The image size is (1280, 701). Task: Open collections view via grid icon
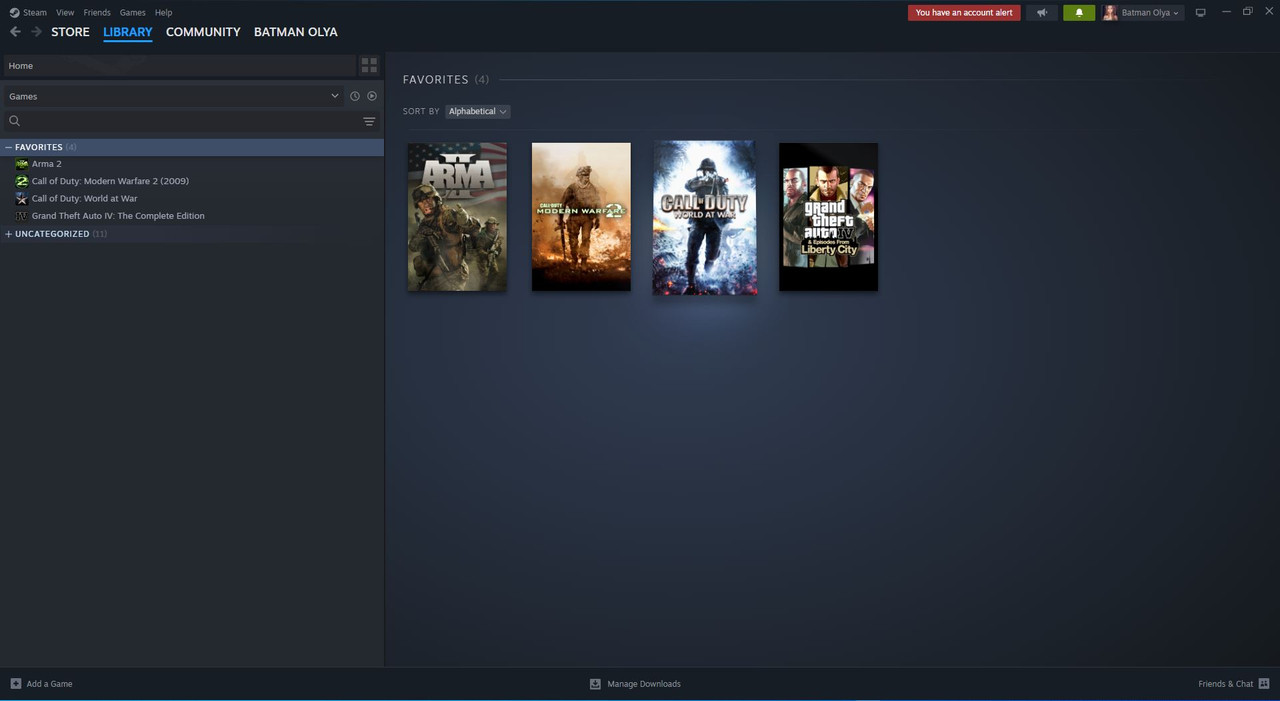[369, 66]
